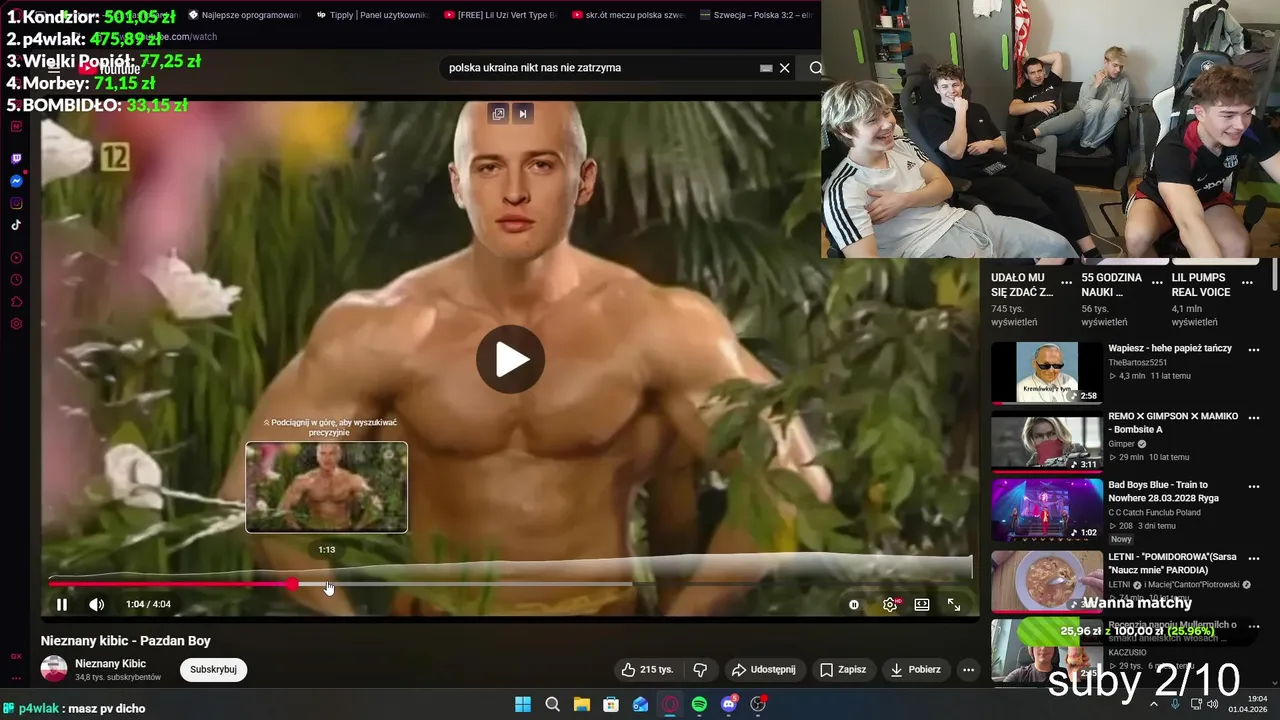Click the progress bar scrubber handle
Image resolution: width=1280 pixels, height=720 pixels.
pos(292,584)
